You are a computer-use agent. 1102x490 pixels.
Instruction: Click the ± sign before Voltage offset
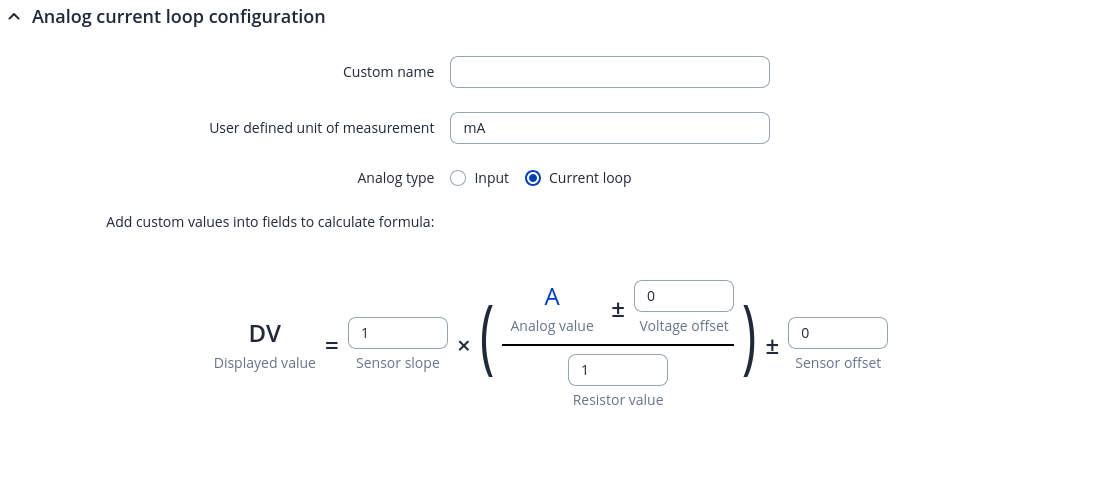[618, 310]
